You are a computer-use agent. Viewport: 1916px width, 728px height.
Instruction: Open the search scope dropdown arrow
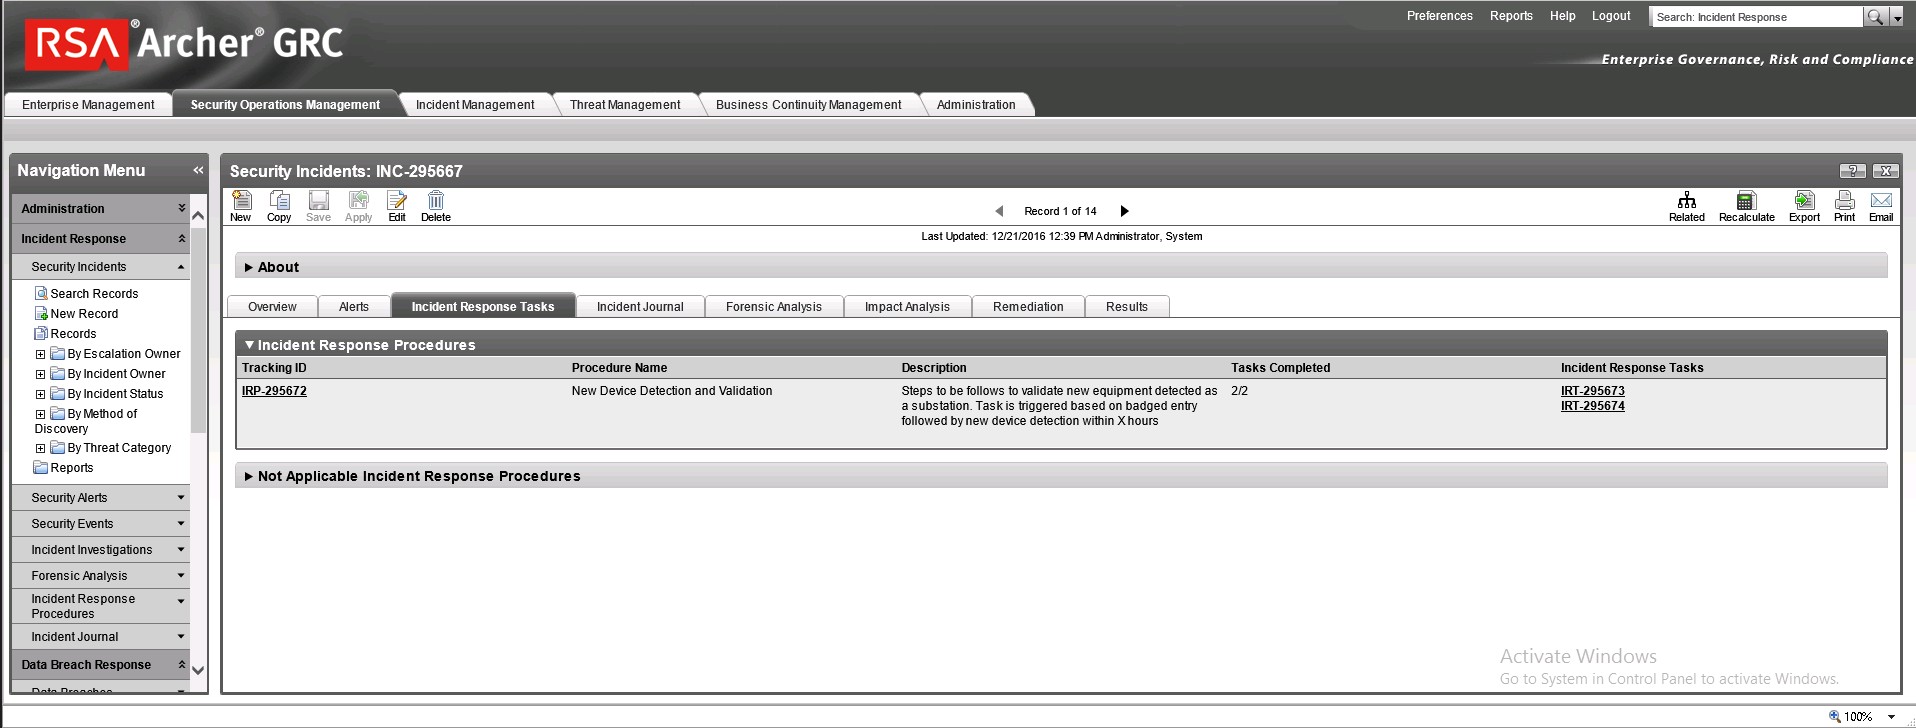point(1897,17)
